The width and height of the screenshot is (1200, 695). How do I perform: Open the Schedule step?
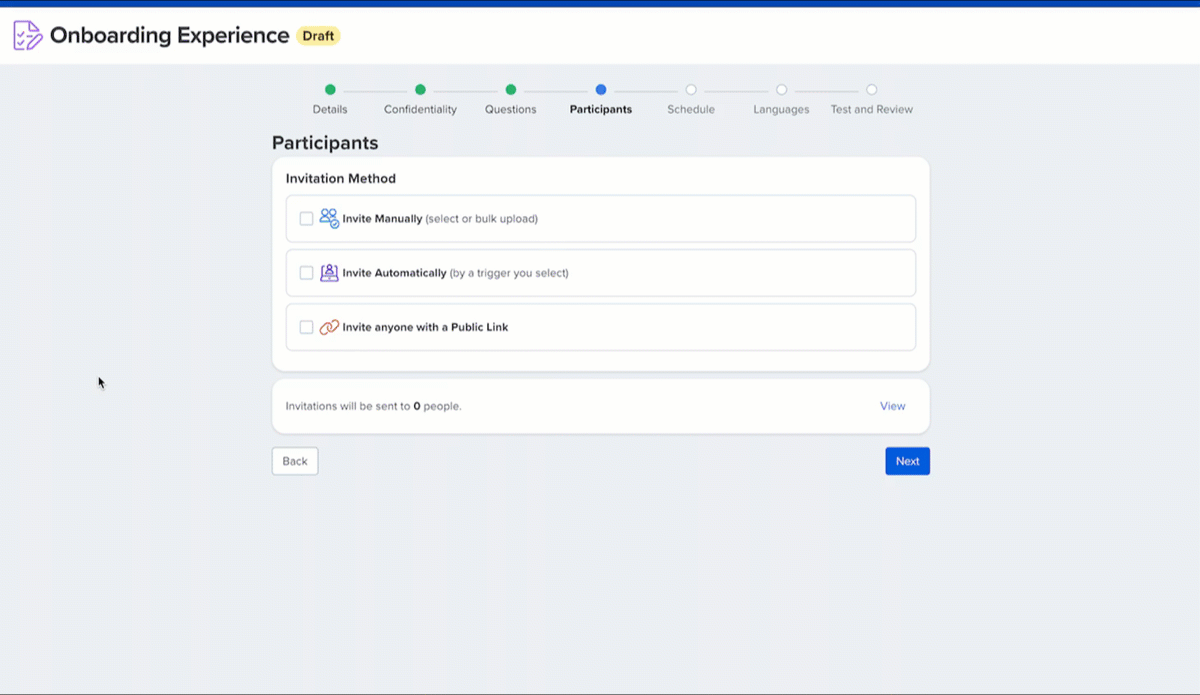point(691,90)
